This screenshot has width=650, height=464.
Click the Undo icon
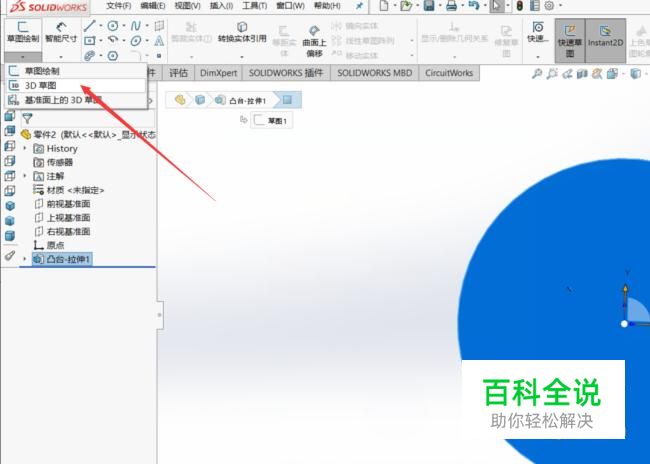pos(473,6)
